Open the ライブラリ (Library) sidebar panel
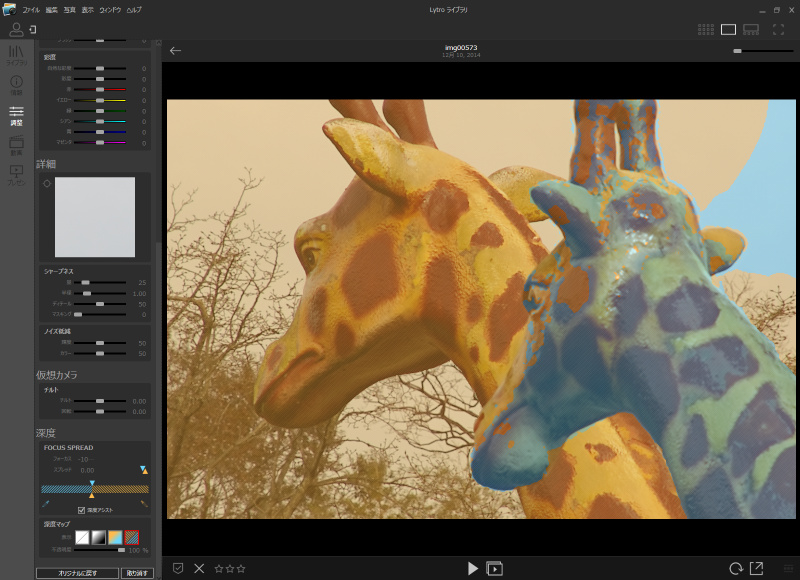 16,56
